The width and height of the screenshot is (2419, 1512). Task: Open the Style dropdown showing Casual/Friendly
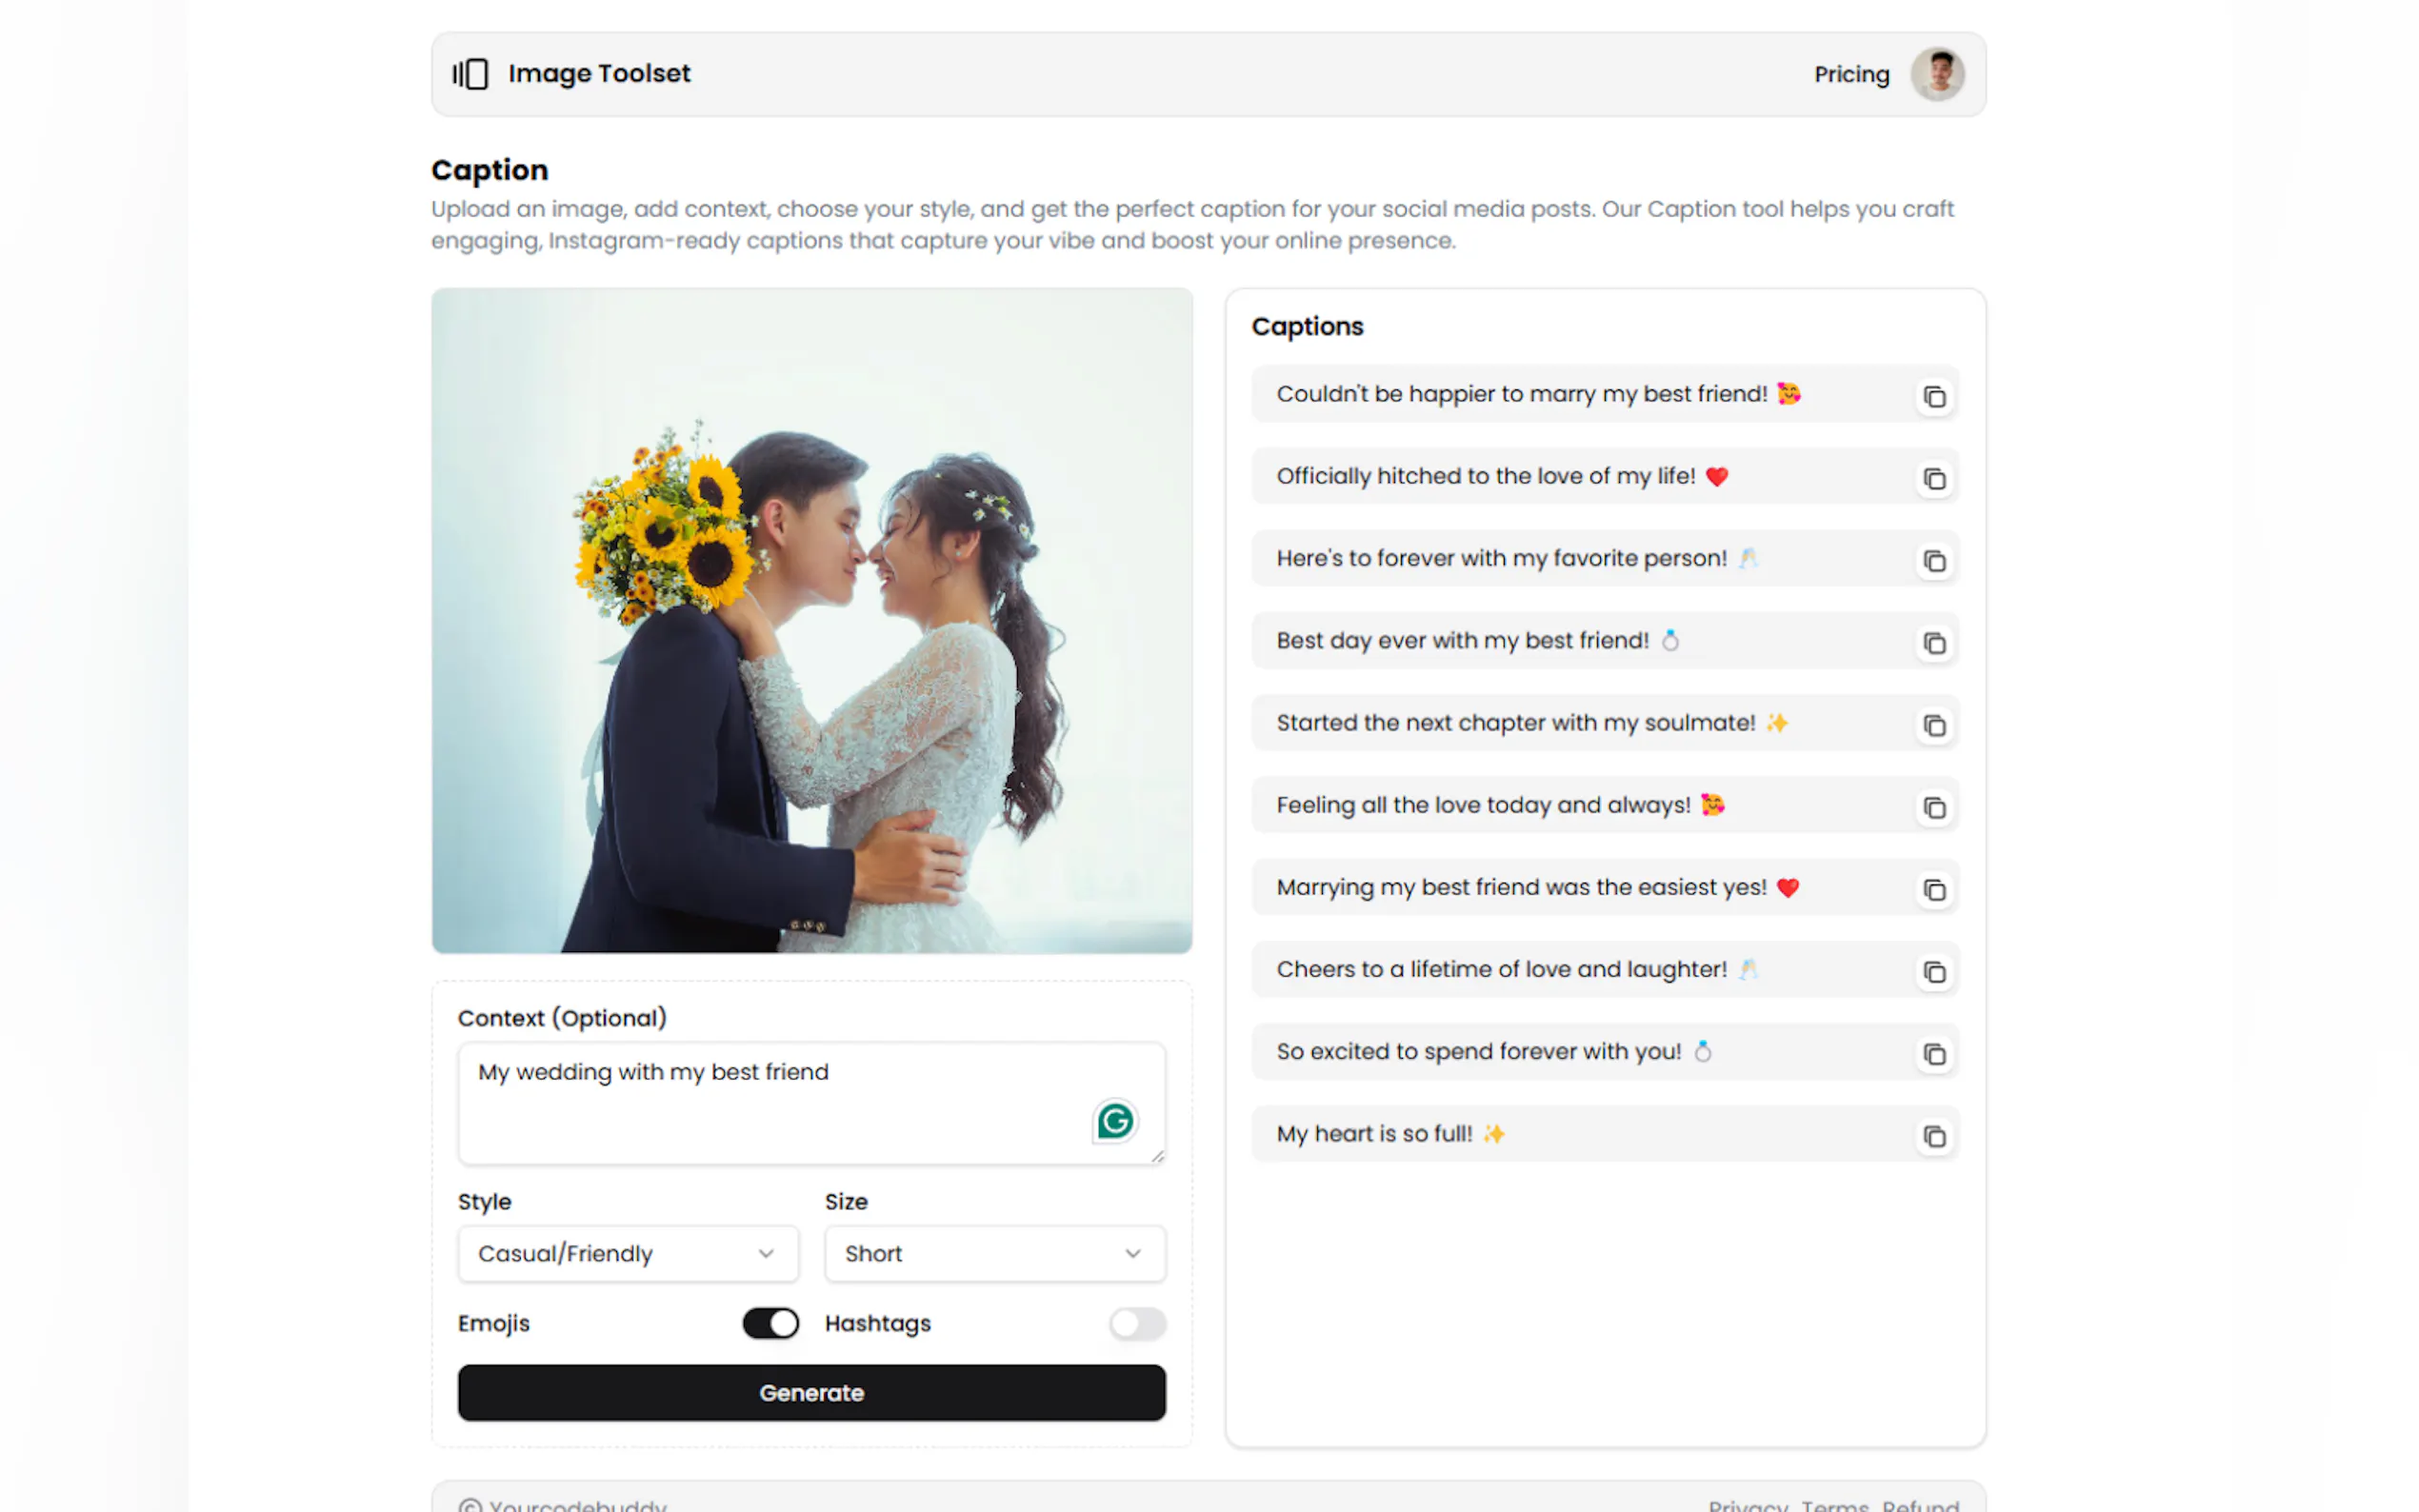627,1253
